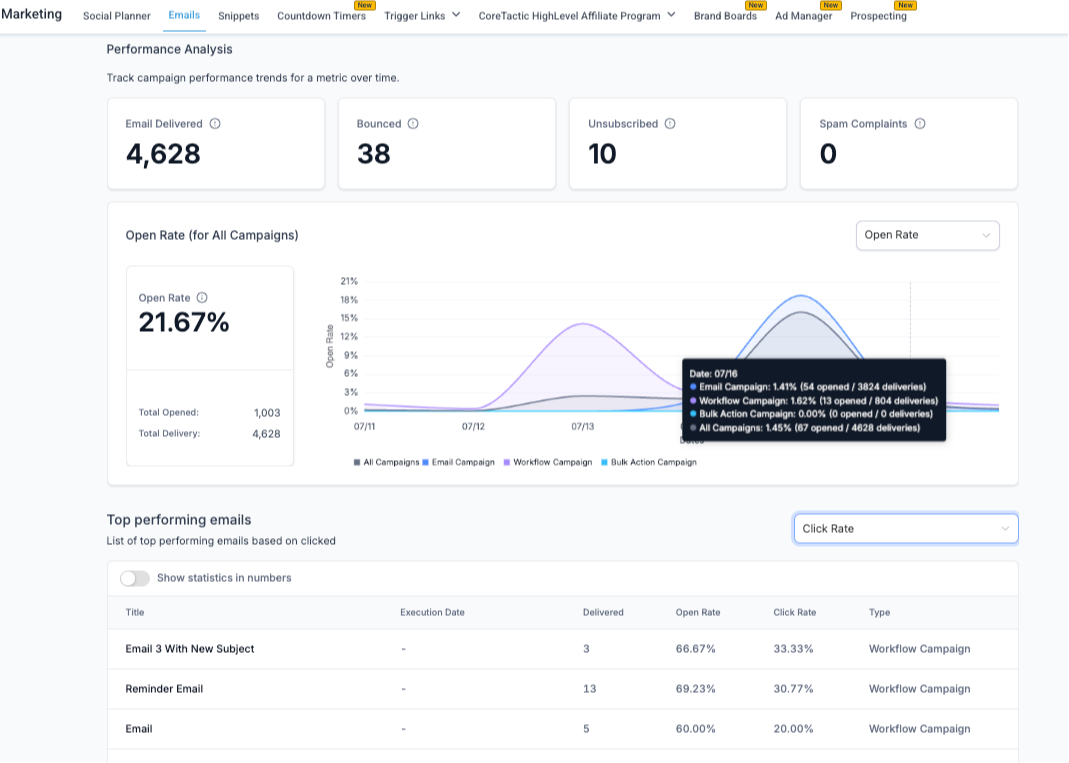1069x763 pixels.
Task: Toggle Bulk Action Campaign legend entry
Action: (650, 462)
